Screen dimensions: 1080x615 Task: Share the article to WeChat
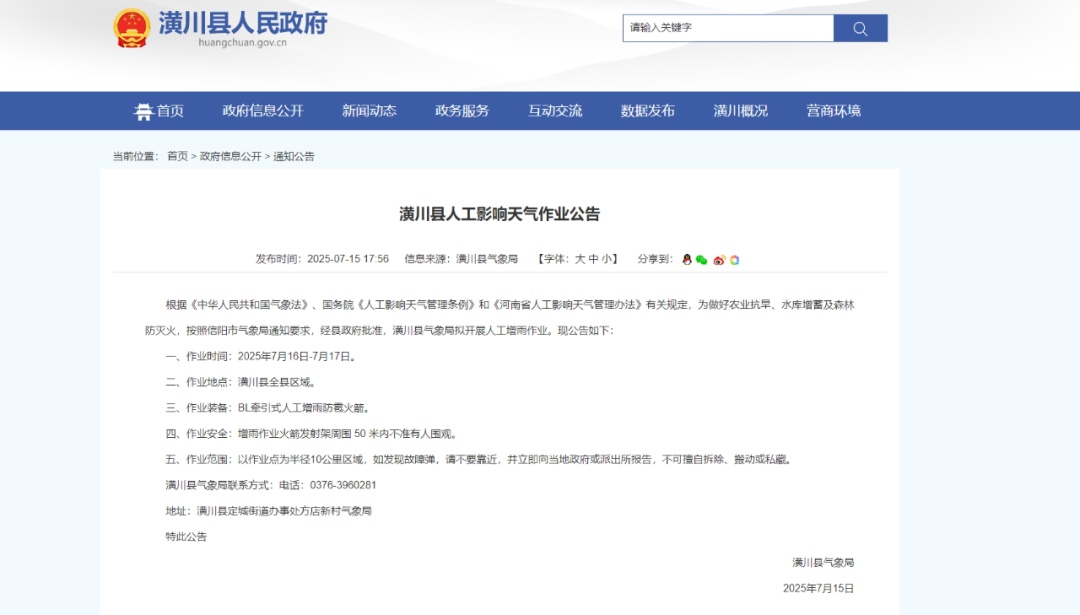coord(701,260)
